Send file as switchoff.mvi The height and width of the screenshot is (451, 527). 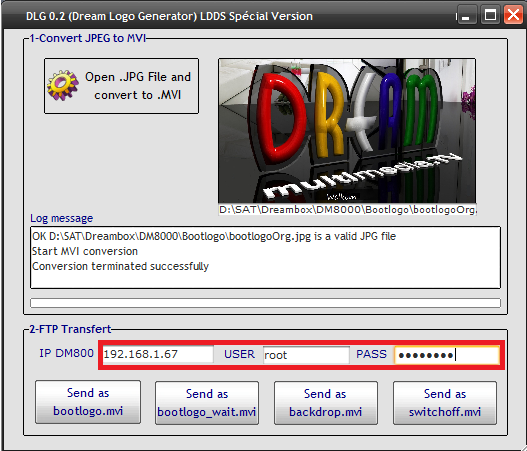[445, 403]
